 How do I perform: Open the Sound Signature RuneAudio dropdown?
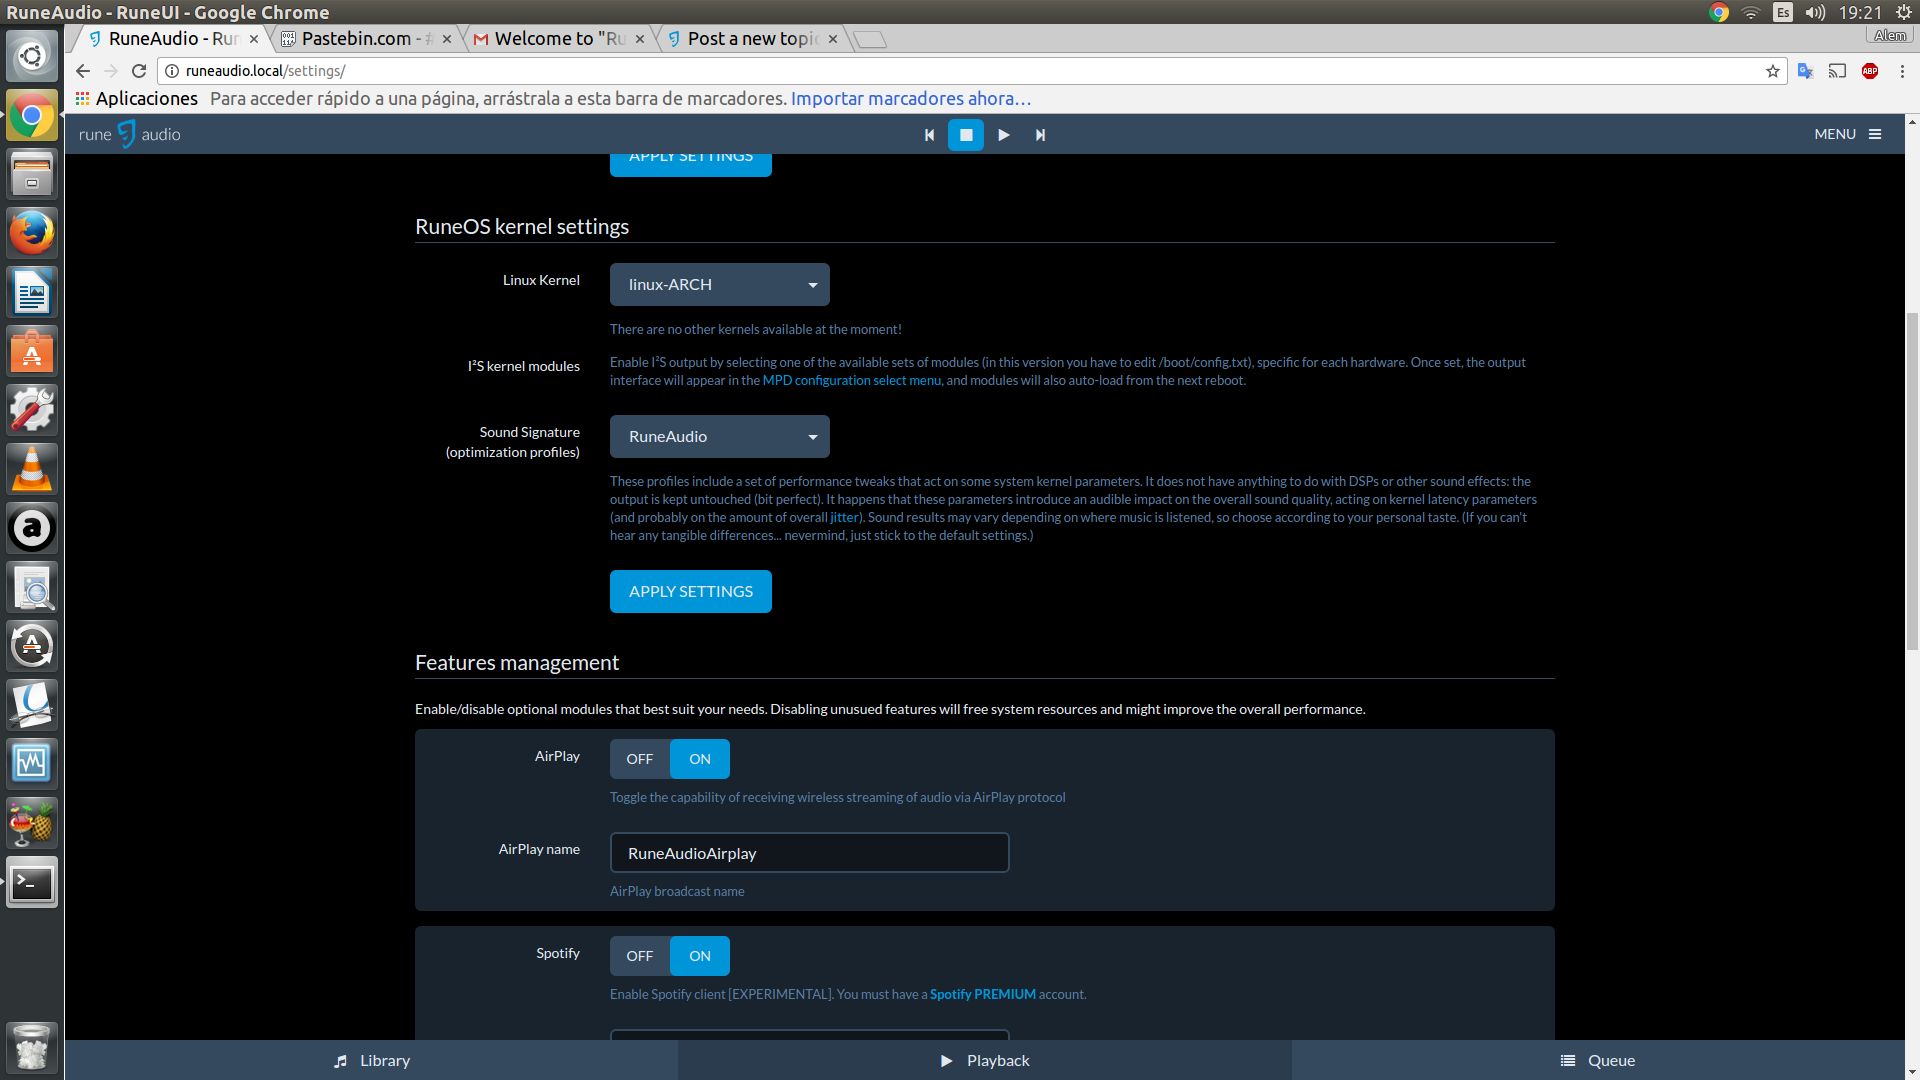click(x=720, y=436)
